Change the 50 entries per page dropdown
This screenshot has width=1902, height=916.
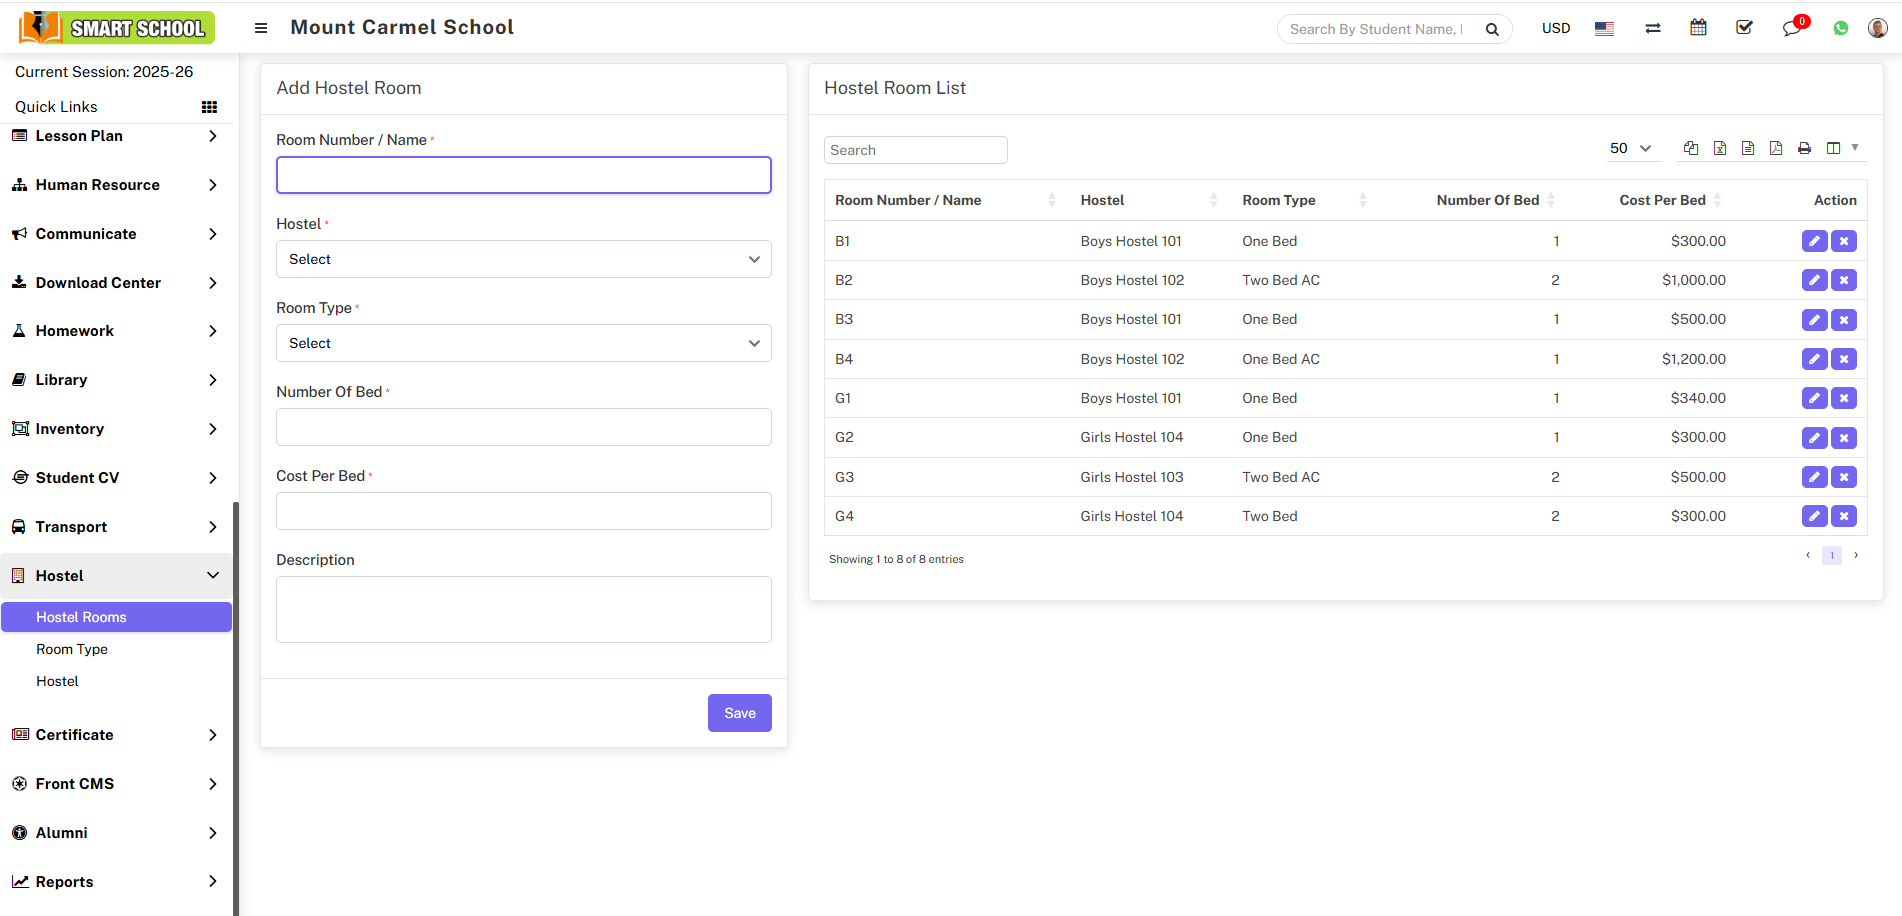(x=1630, y=148)
